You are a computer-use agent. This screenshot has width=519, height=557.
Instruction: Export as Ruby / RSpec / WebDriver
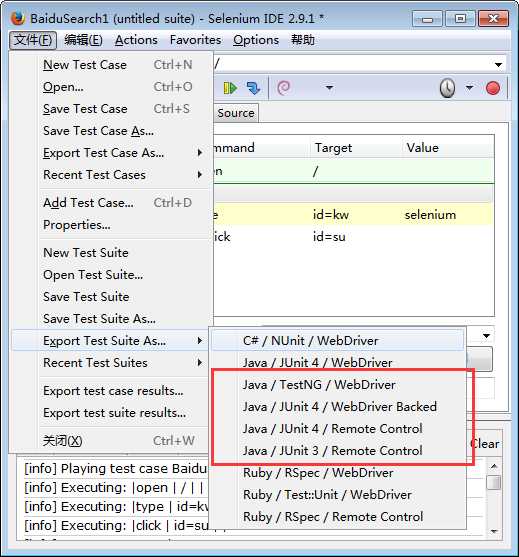[337, 473]
